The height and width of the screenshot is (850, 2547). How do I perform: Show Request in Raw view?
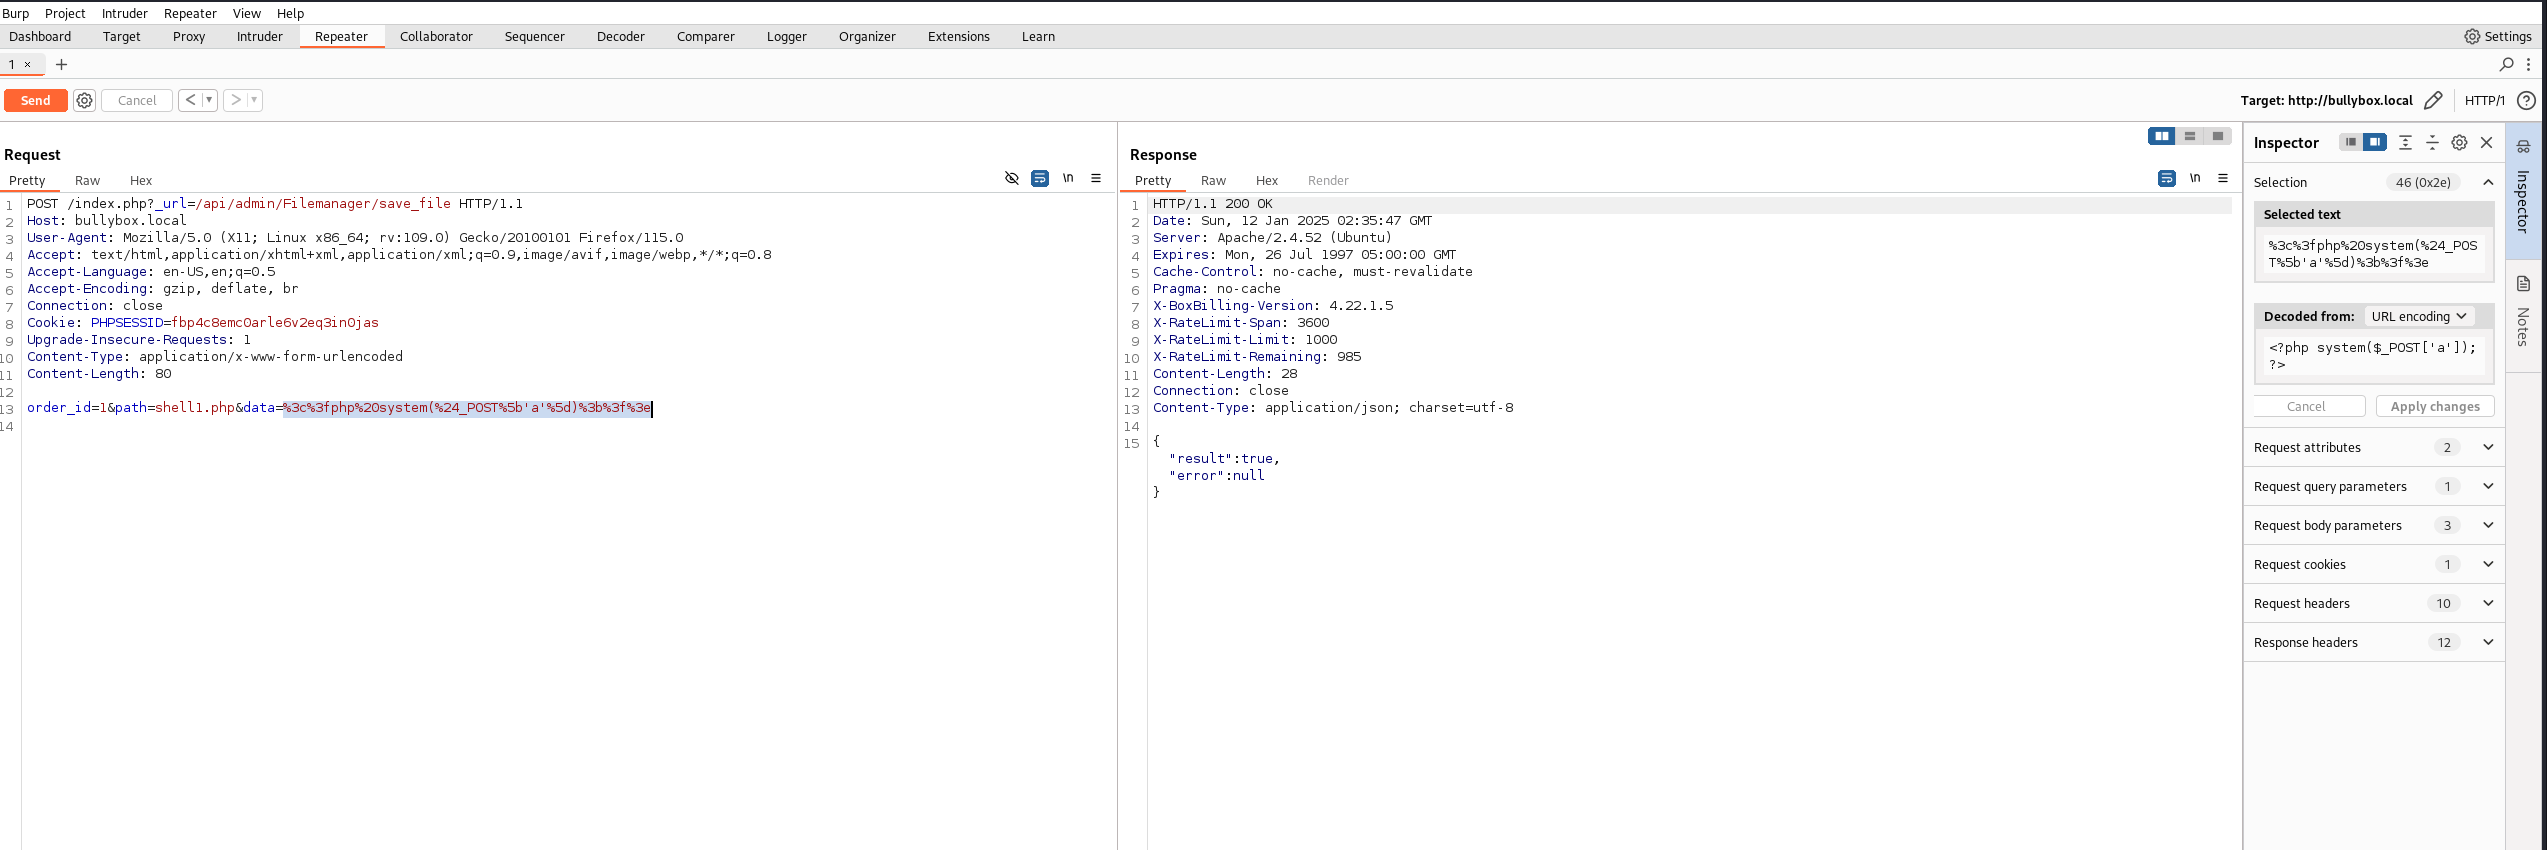87,180
